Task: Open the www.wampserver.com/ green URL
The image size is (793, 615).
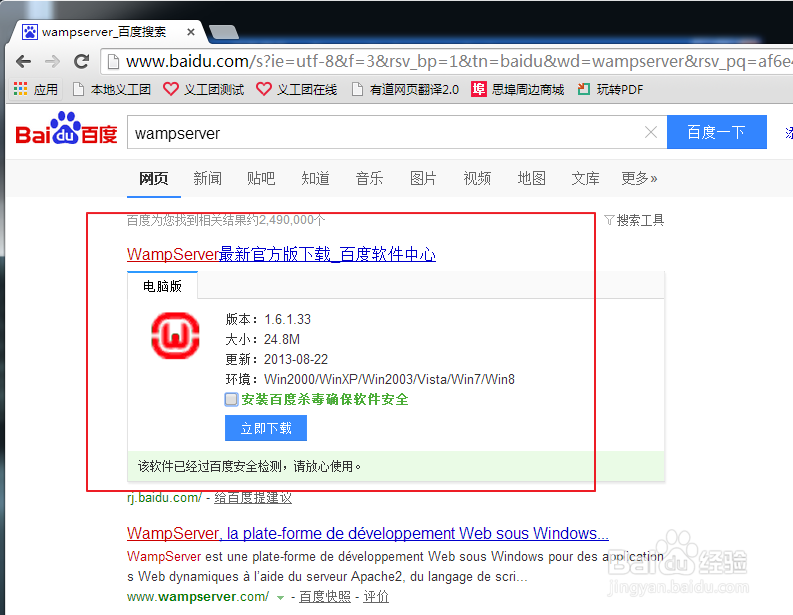Action: click(198, 597)
